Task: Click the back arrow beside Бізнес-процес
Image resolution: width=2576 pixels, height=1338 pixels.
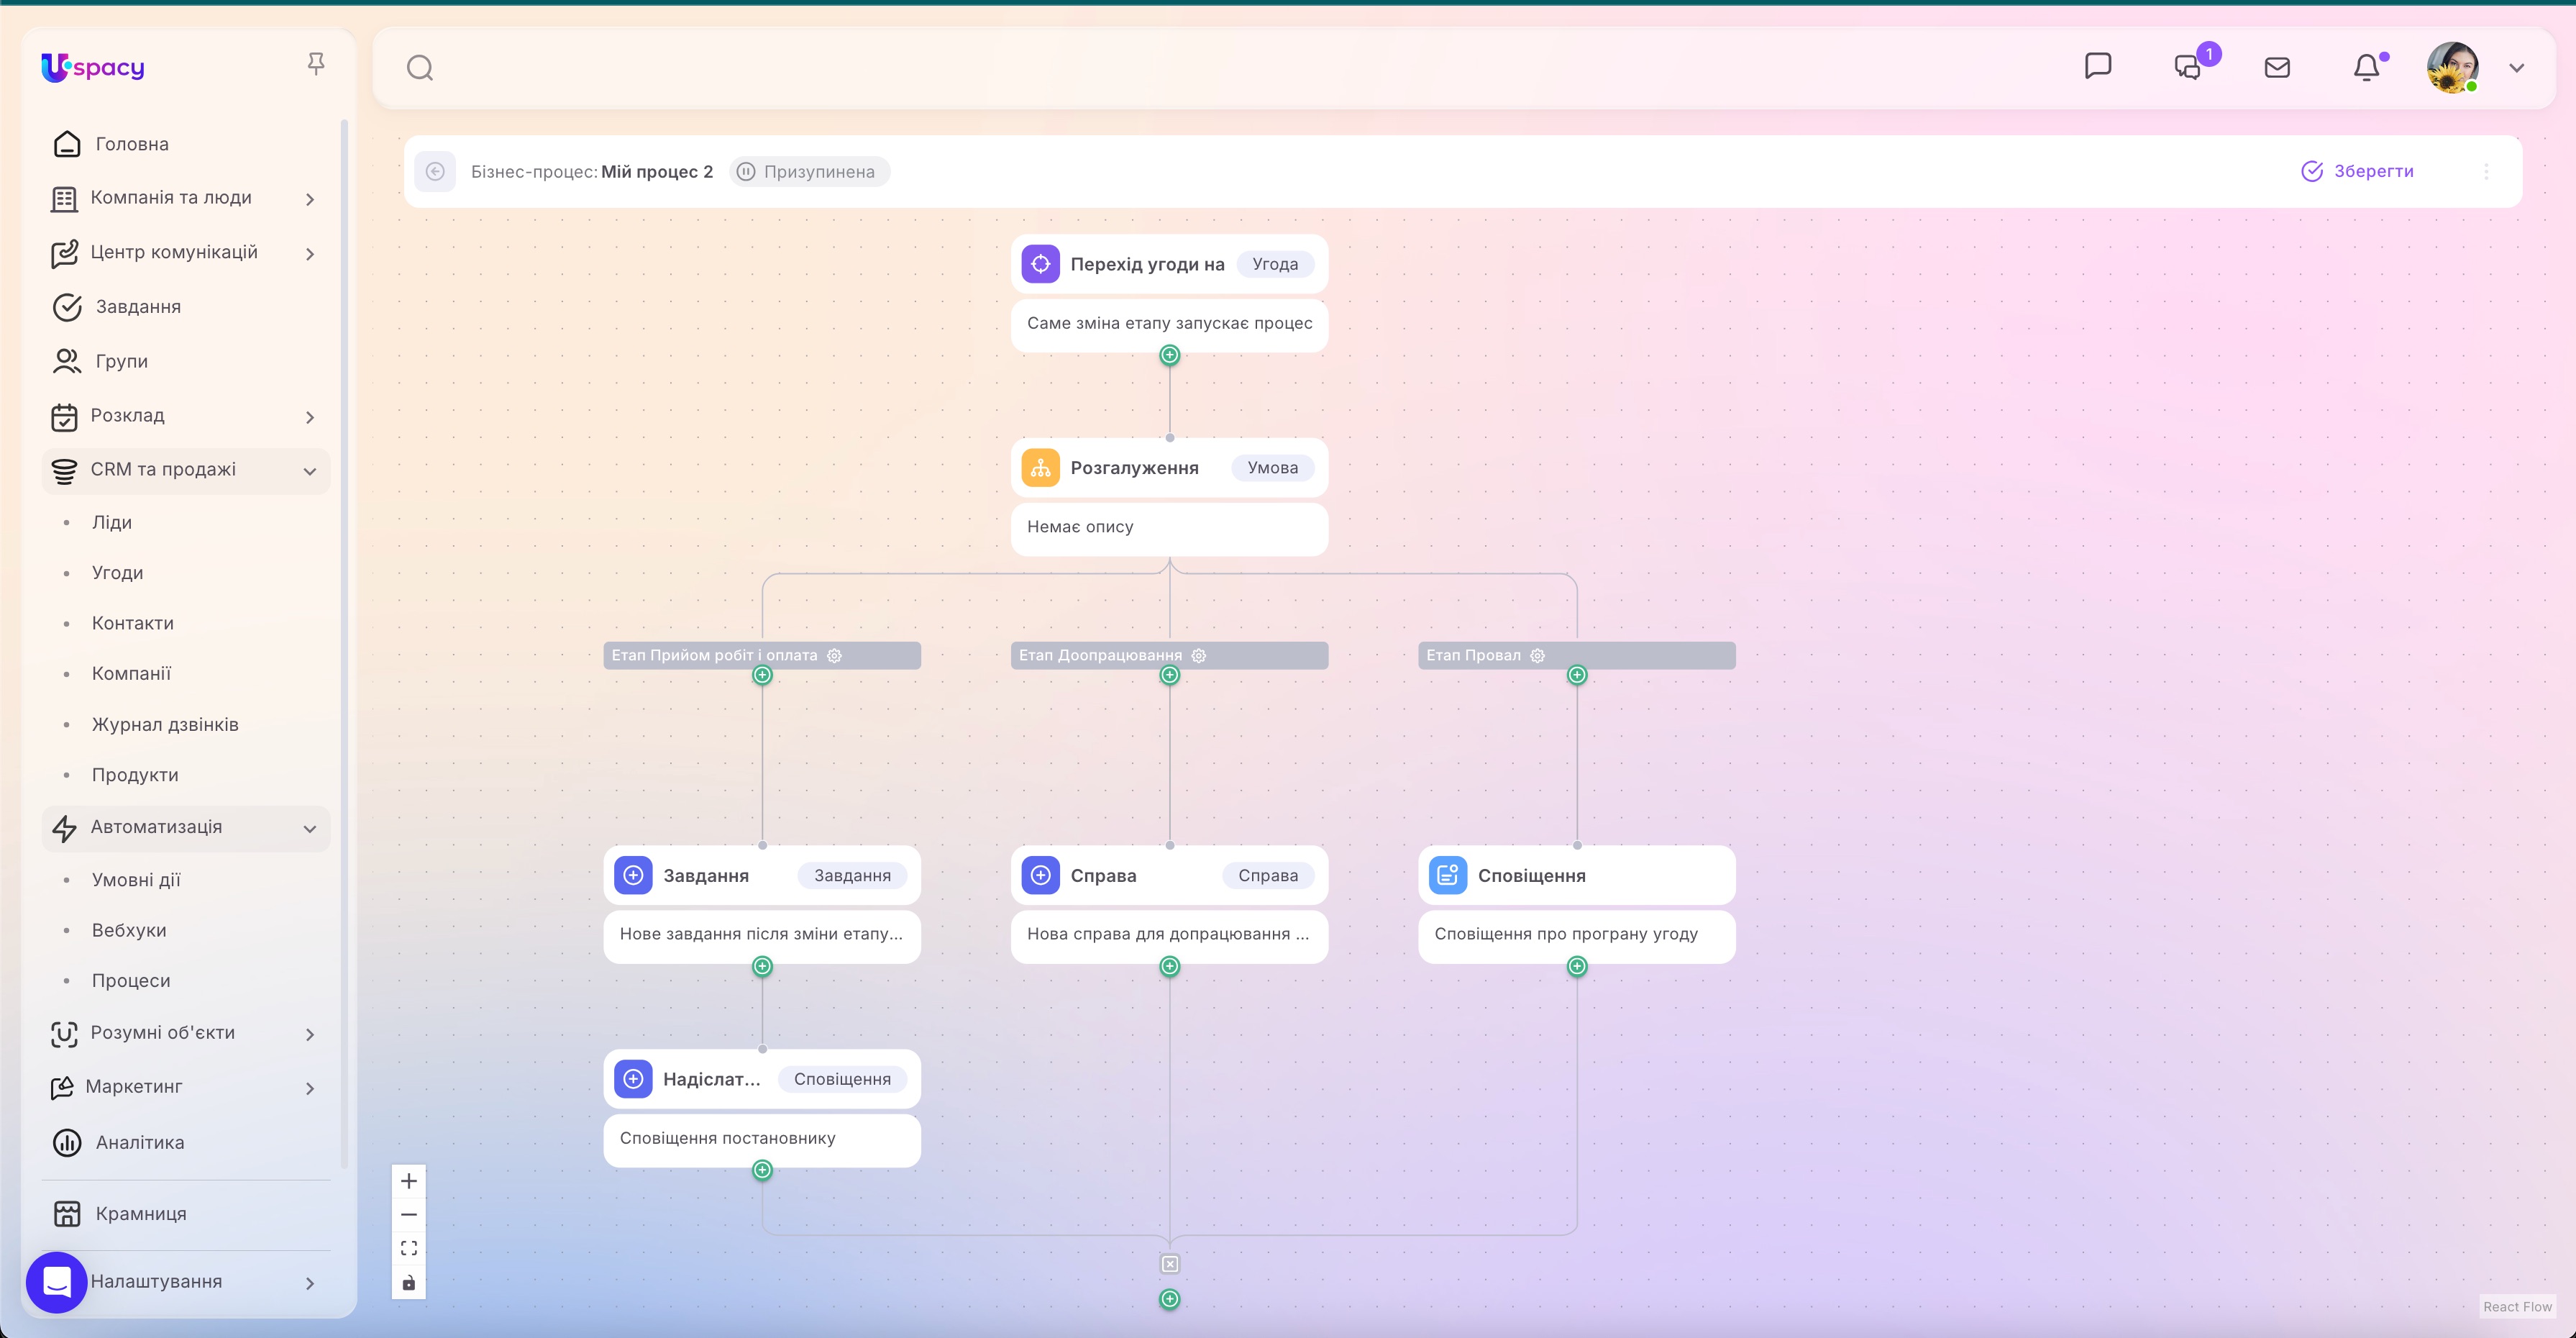Action: point(435,172)
